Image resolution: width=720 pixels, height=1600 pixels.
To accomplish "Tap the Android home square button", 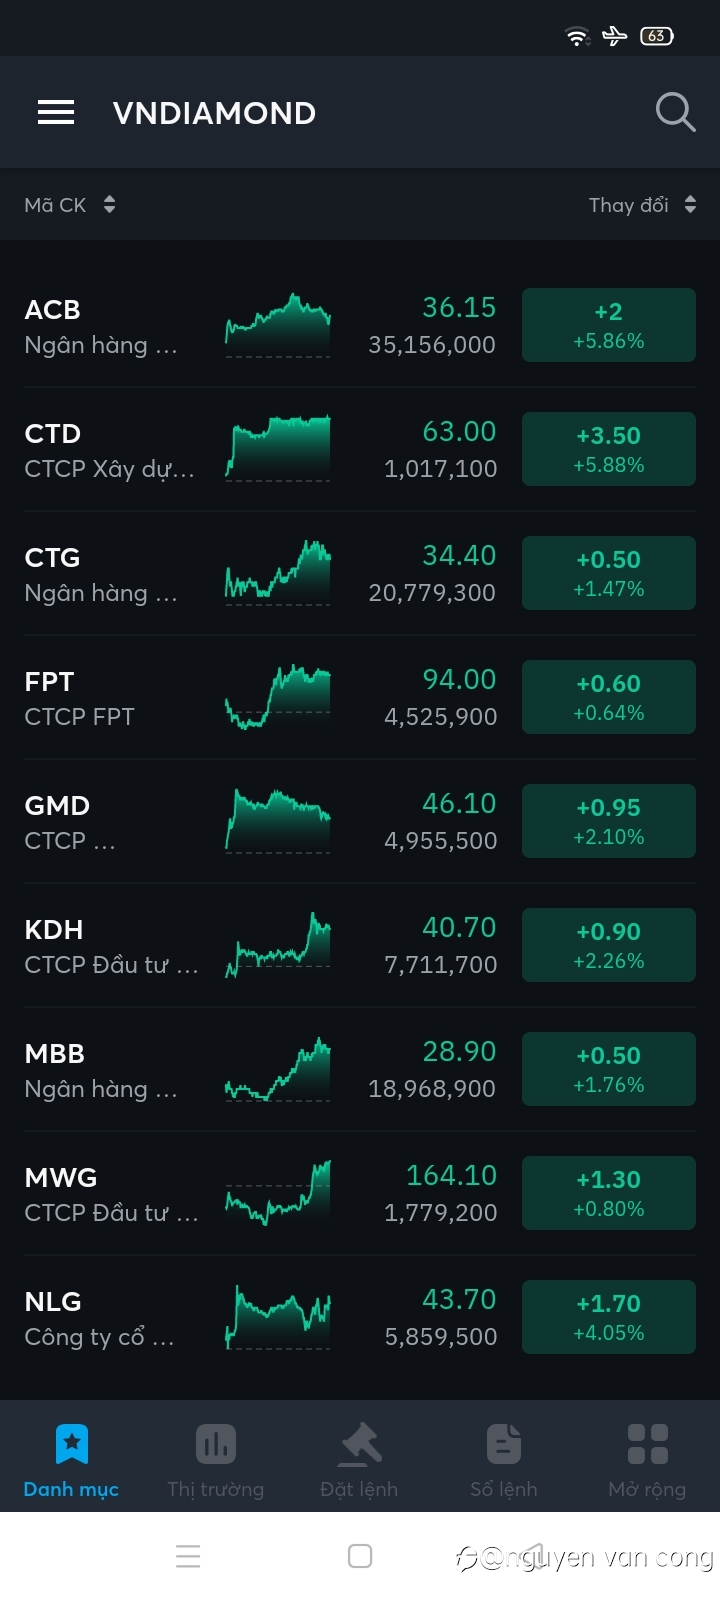I will coord(360,1556).
